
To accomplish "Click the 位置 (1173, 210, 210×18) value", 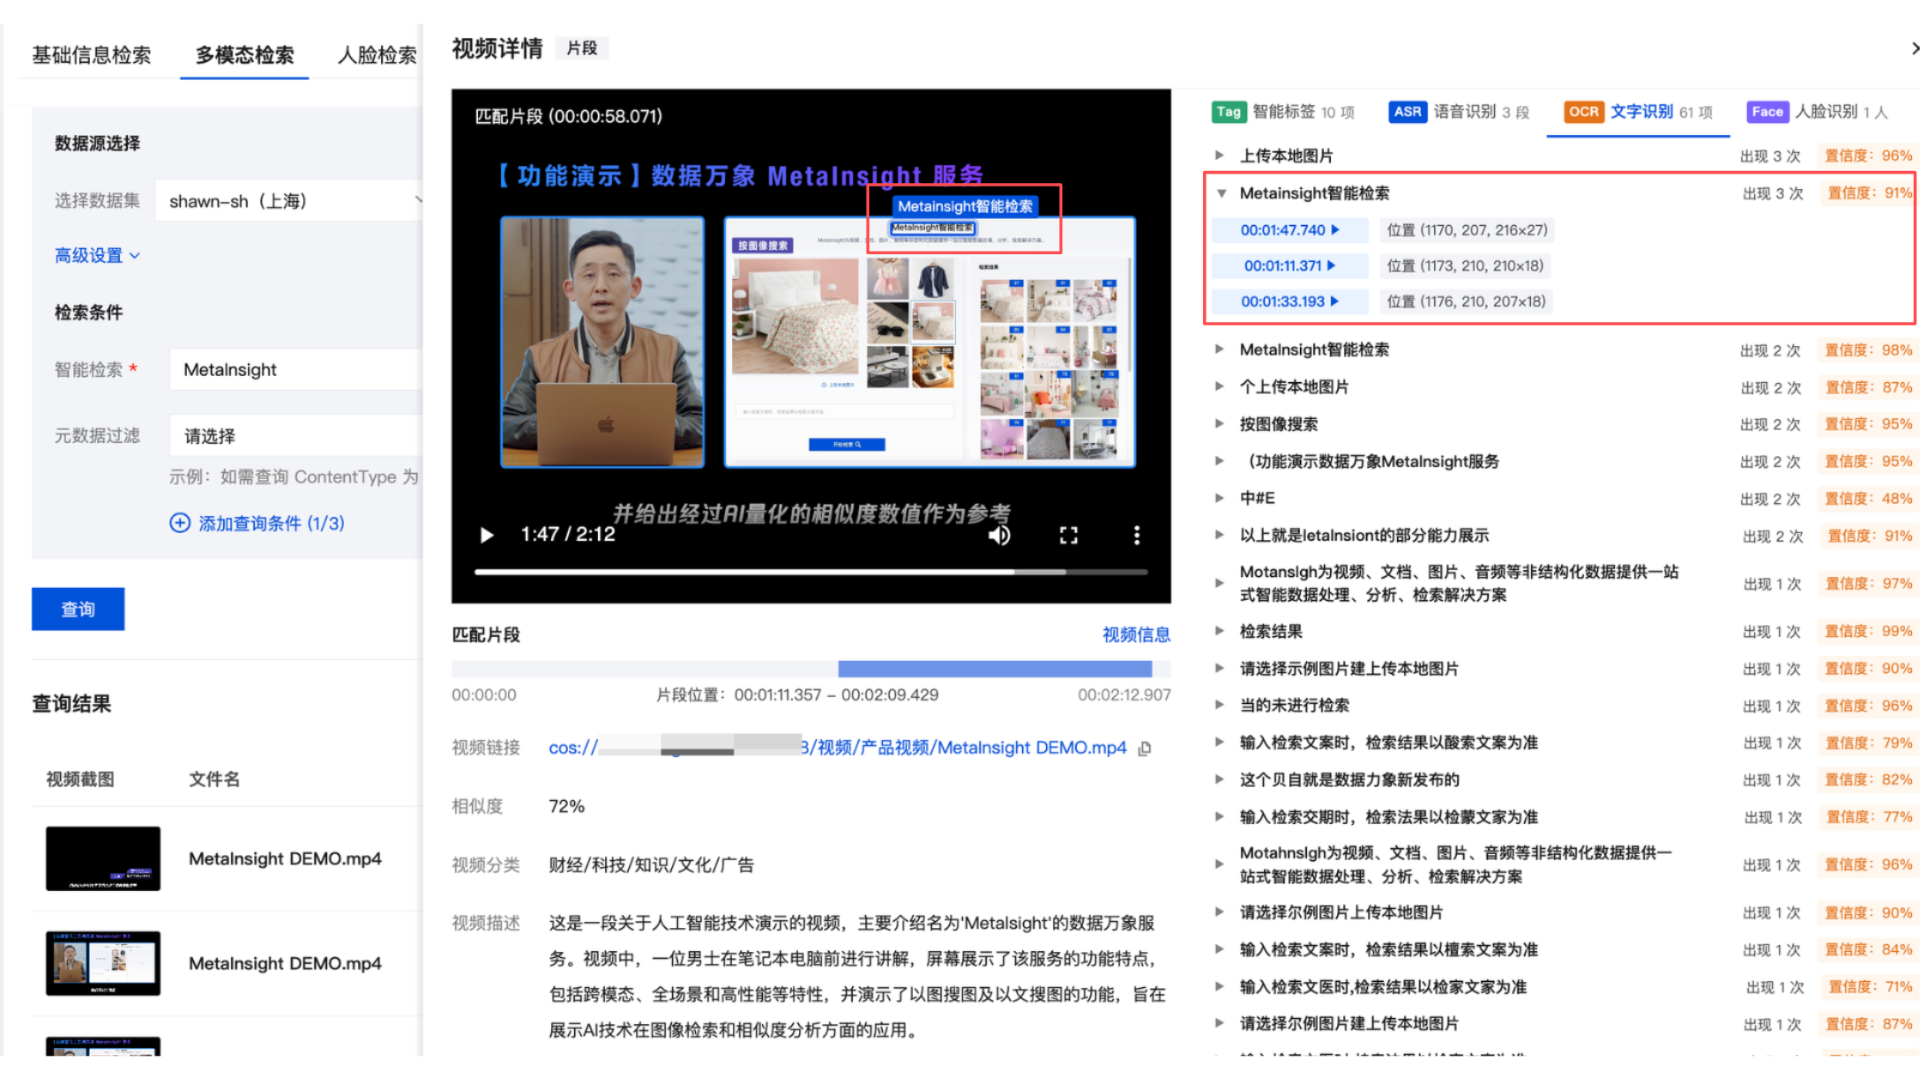I will click(x=1465, y=266).
